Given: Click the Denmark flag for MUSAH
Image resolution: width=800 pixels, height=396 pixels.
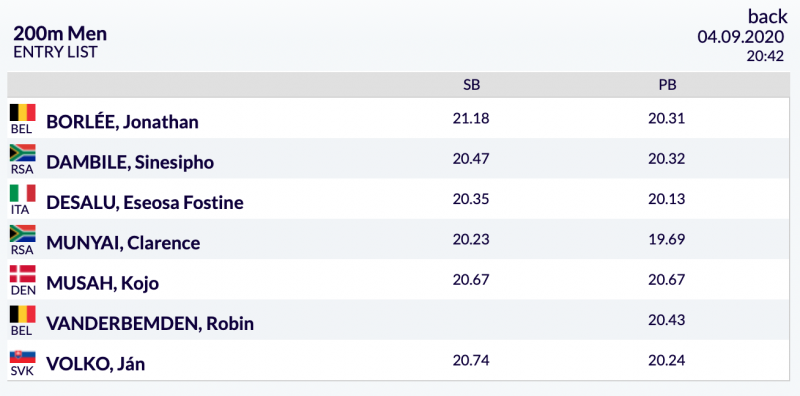Looking at the screenshot, I should tap(22, 274).
